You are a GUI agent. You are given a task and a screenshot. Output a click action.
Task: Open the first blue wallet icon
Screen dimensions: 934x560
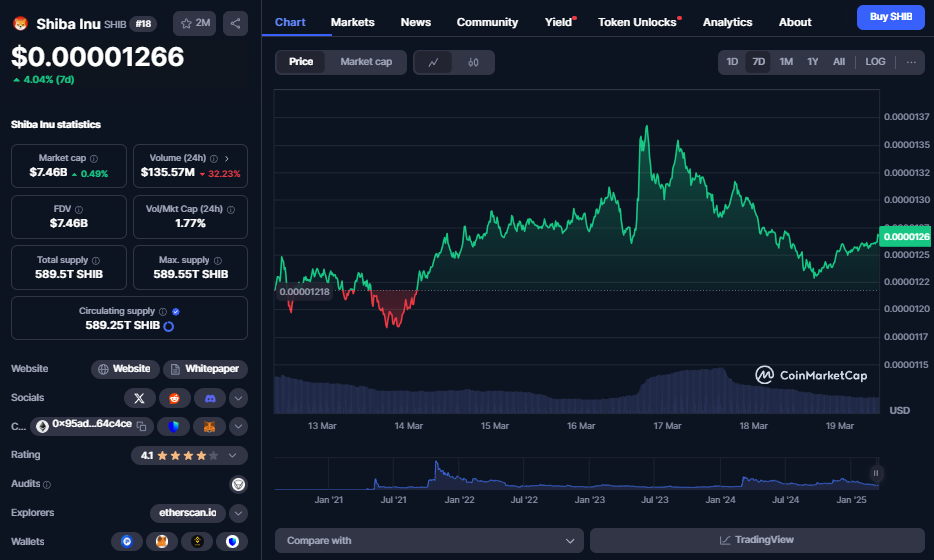tap(127, 542)
